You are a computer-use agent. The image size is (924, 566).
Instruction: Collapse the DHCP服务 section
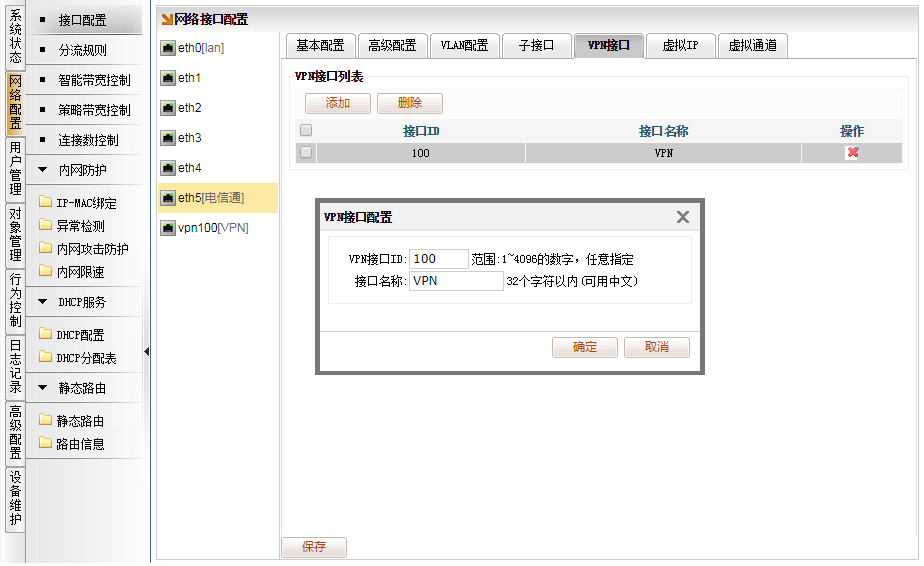(x=43, y=302)
